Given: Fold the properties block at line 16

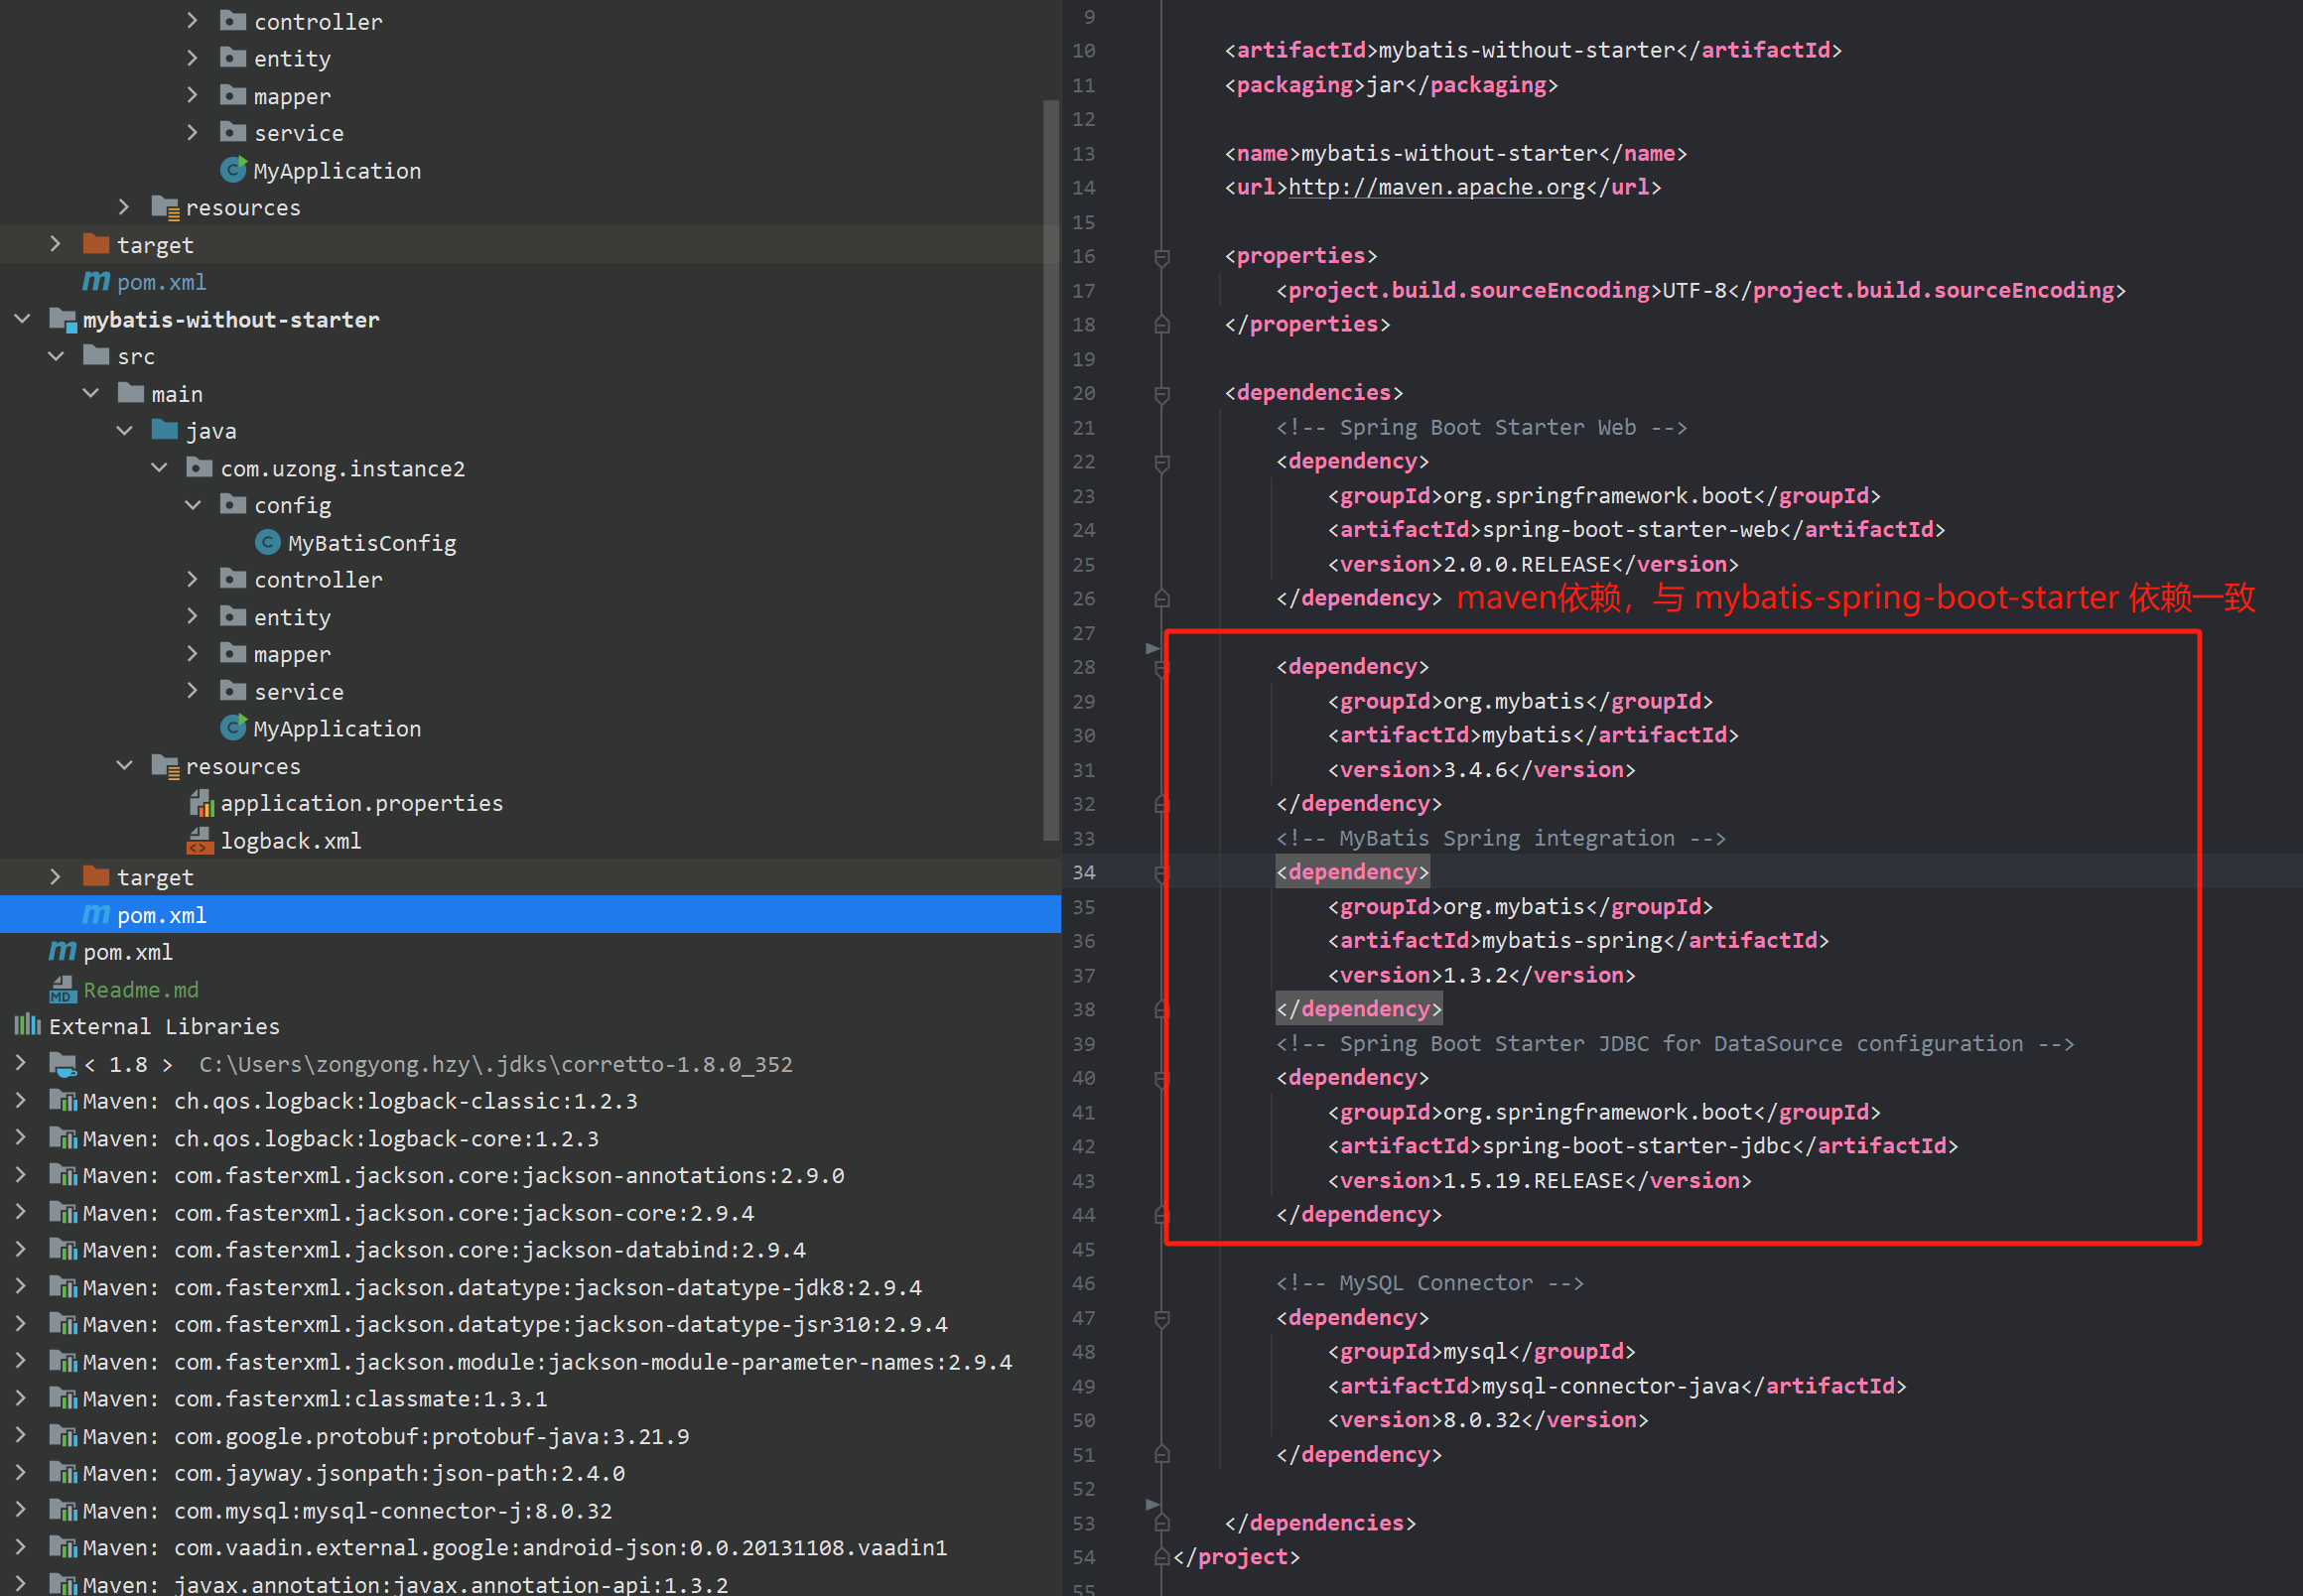Looking at the screenshot, I should (1161, 257).
